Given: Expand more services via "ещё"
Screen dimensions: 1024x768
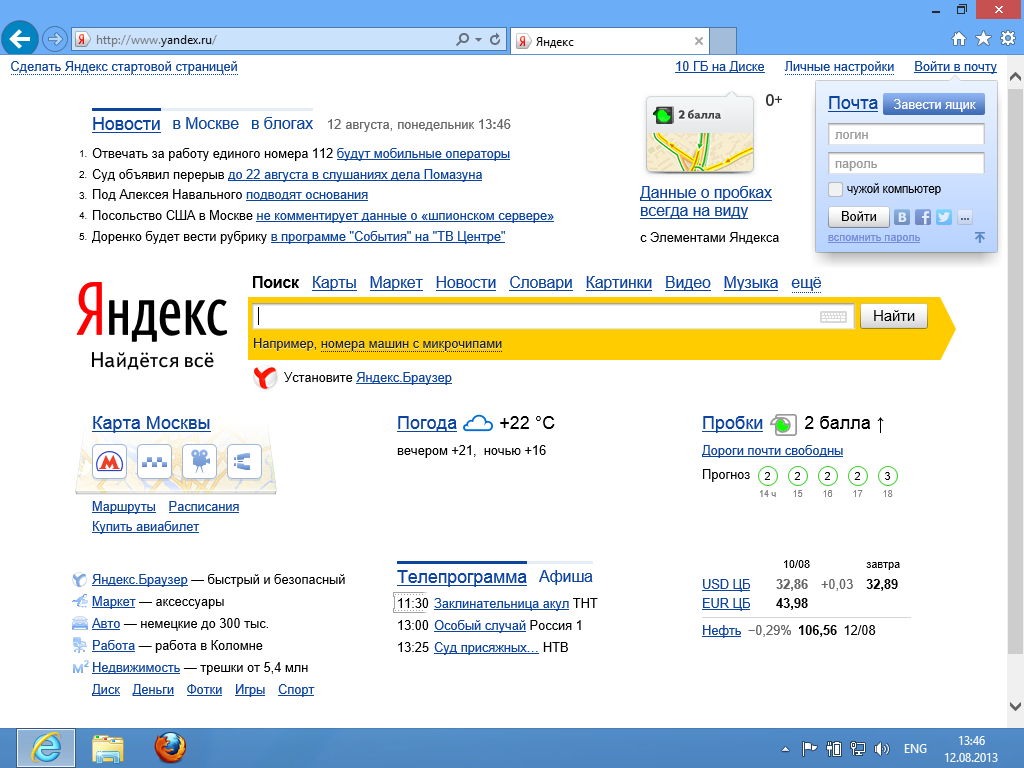Looking at the screenshot, I should pos(806,283).
